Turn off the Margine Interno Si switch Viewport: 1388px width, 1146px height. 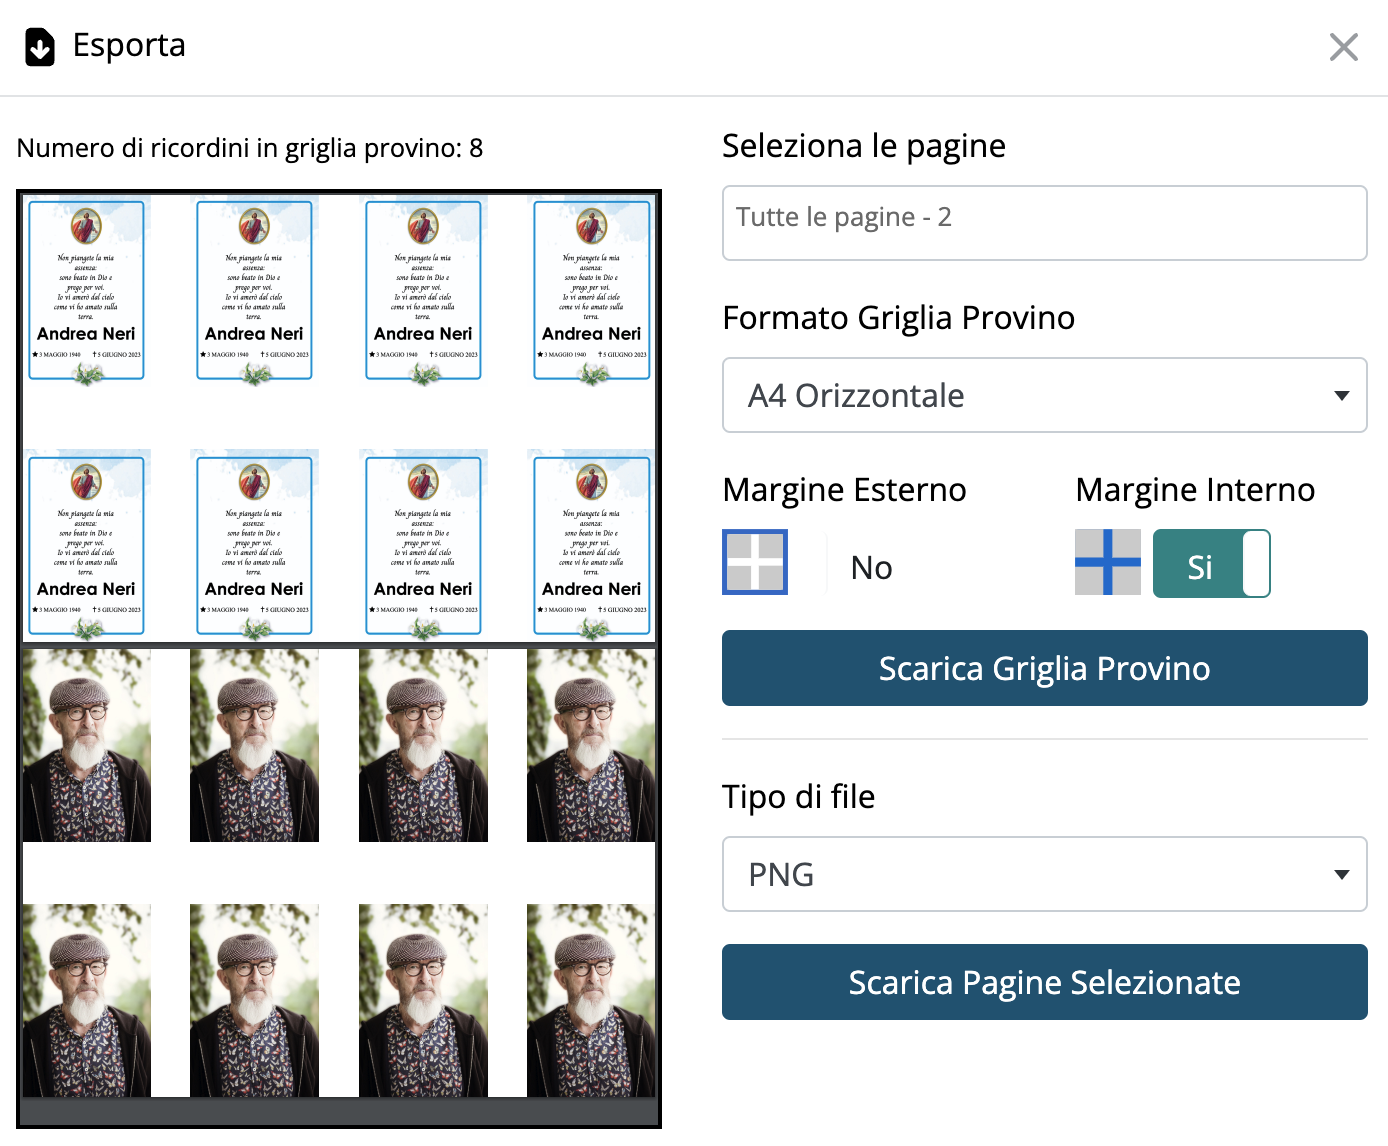tap(1211, 564)
